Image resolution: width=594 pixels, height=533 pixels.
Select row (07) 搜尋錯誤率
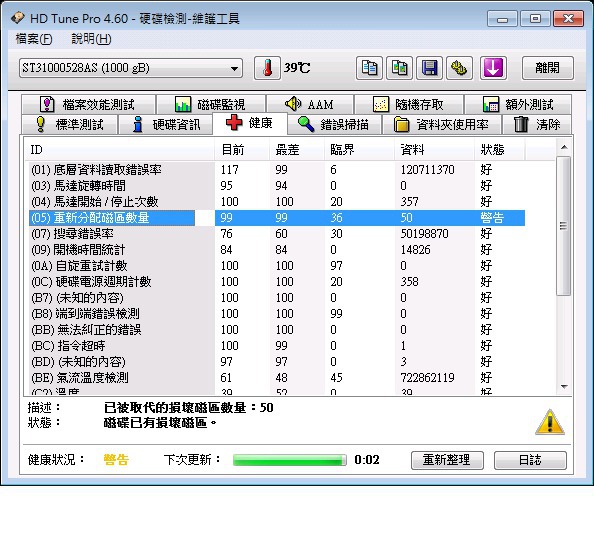277,234
